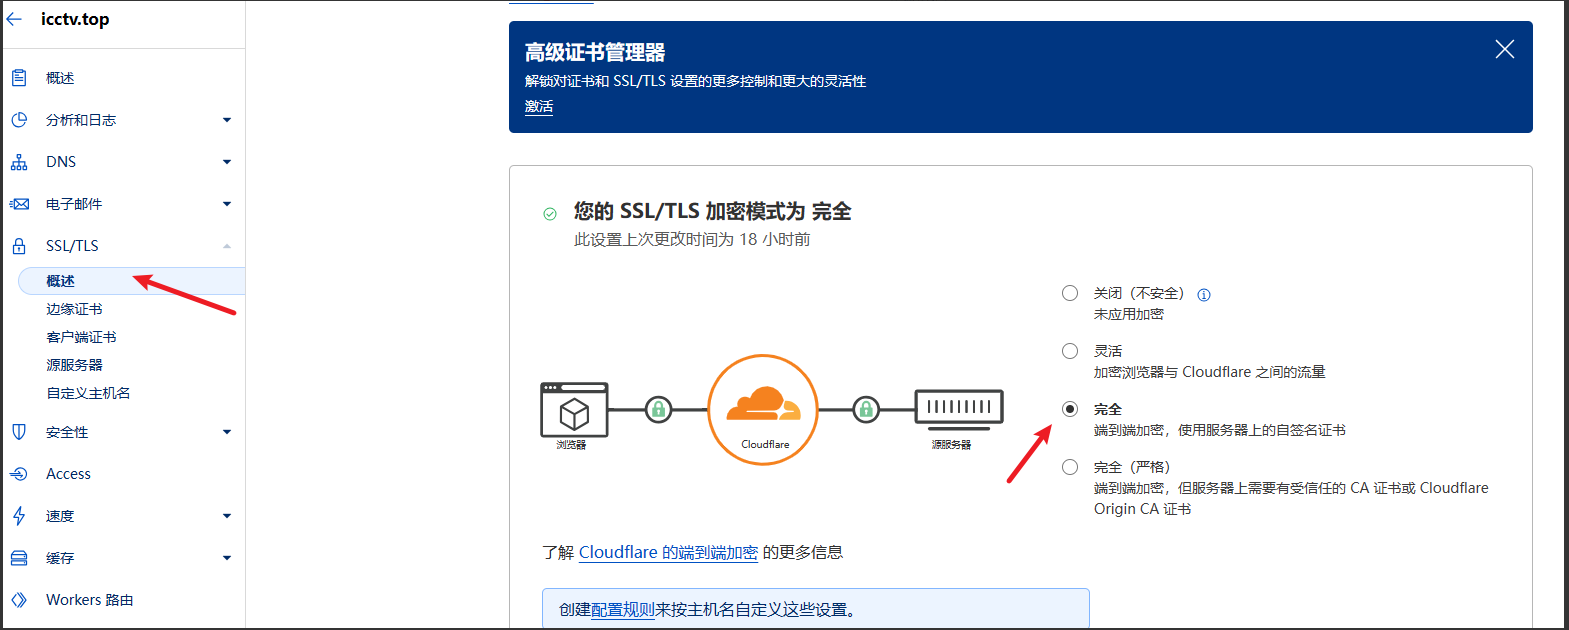
Task: Choose the 完全（严格）radio option
Action: [1070, 467]
